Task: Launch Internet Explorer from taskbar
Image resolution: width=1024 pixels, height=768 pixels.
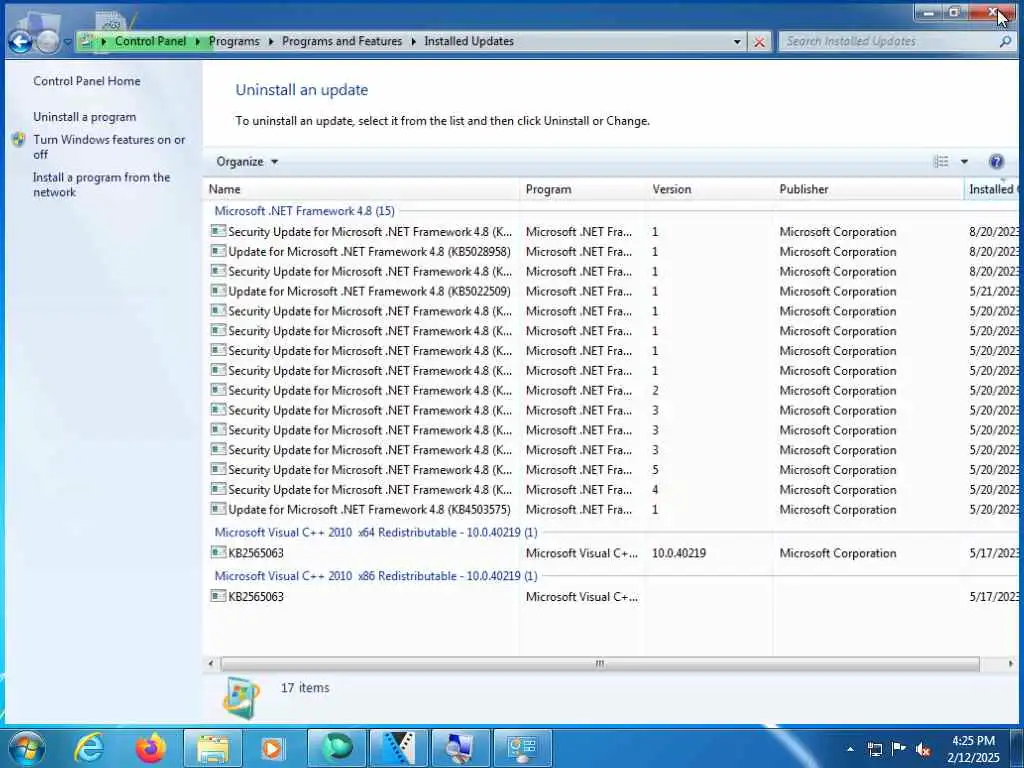Action: click(x=89, y=748)
